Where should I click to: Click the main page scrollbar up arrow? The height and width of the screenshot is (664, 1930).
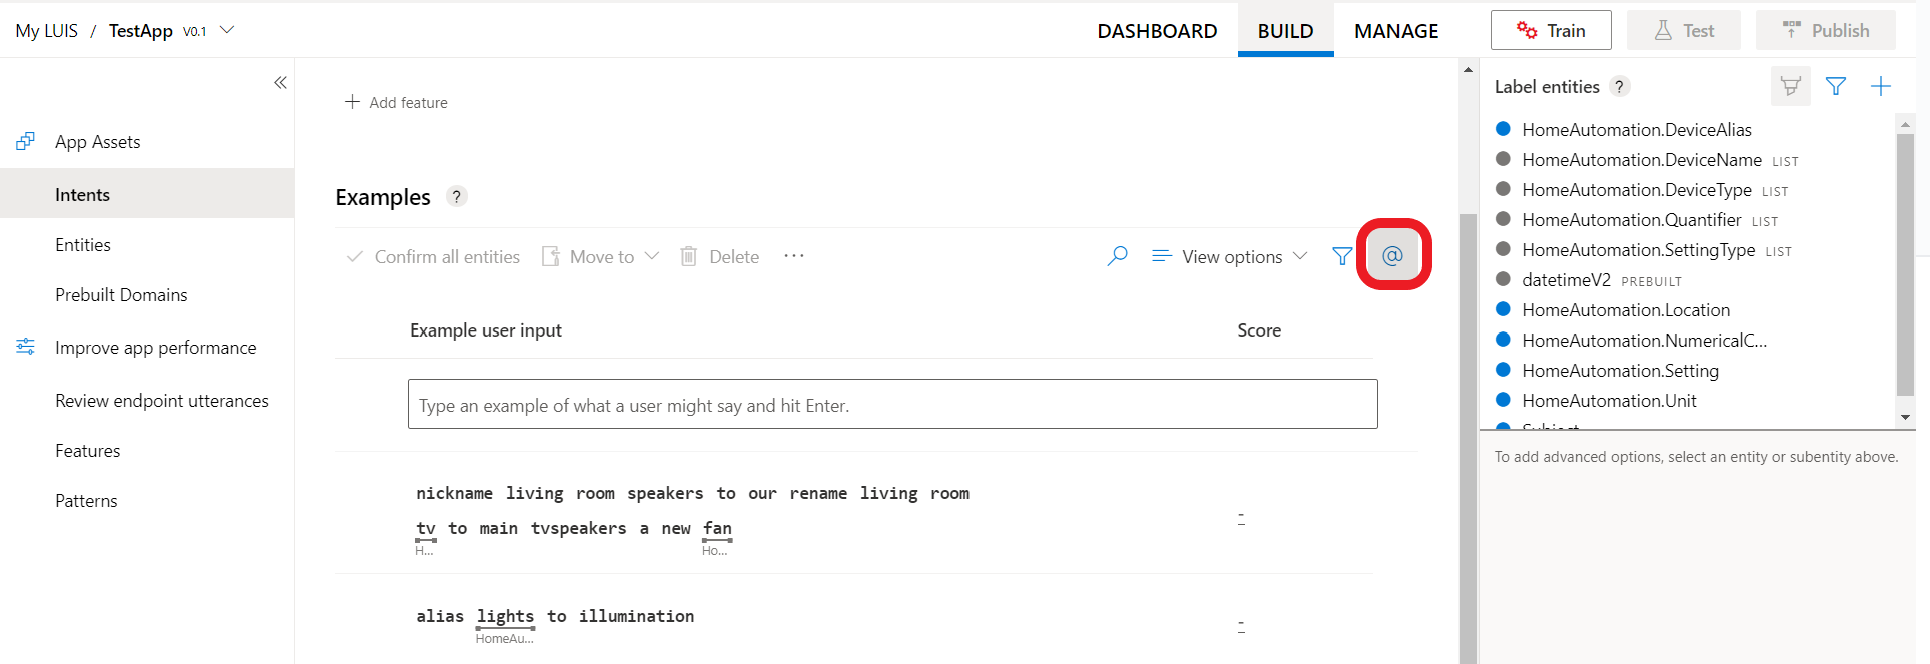(1468, 69)
